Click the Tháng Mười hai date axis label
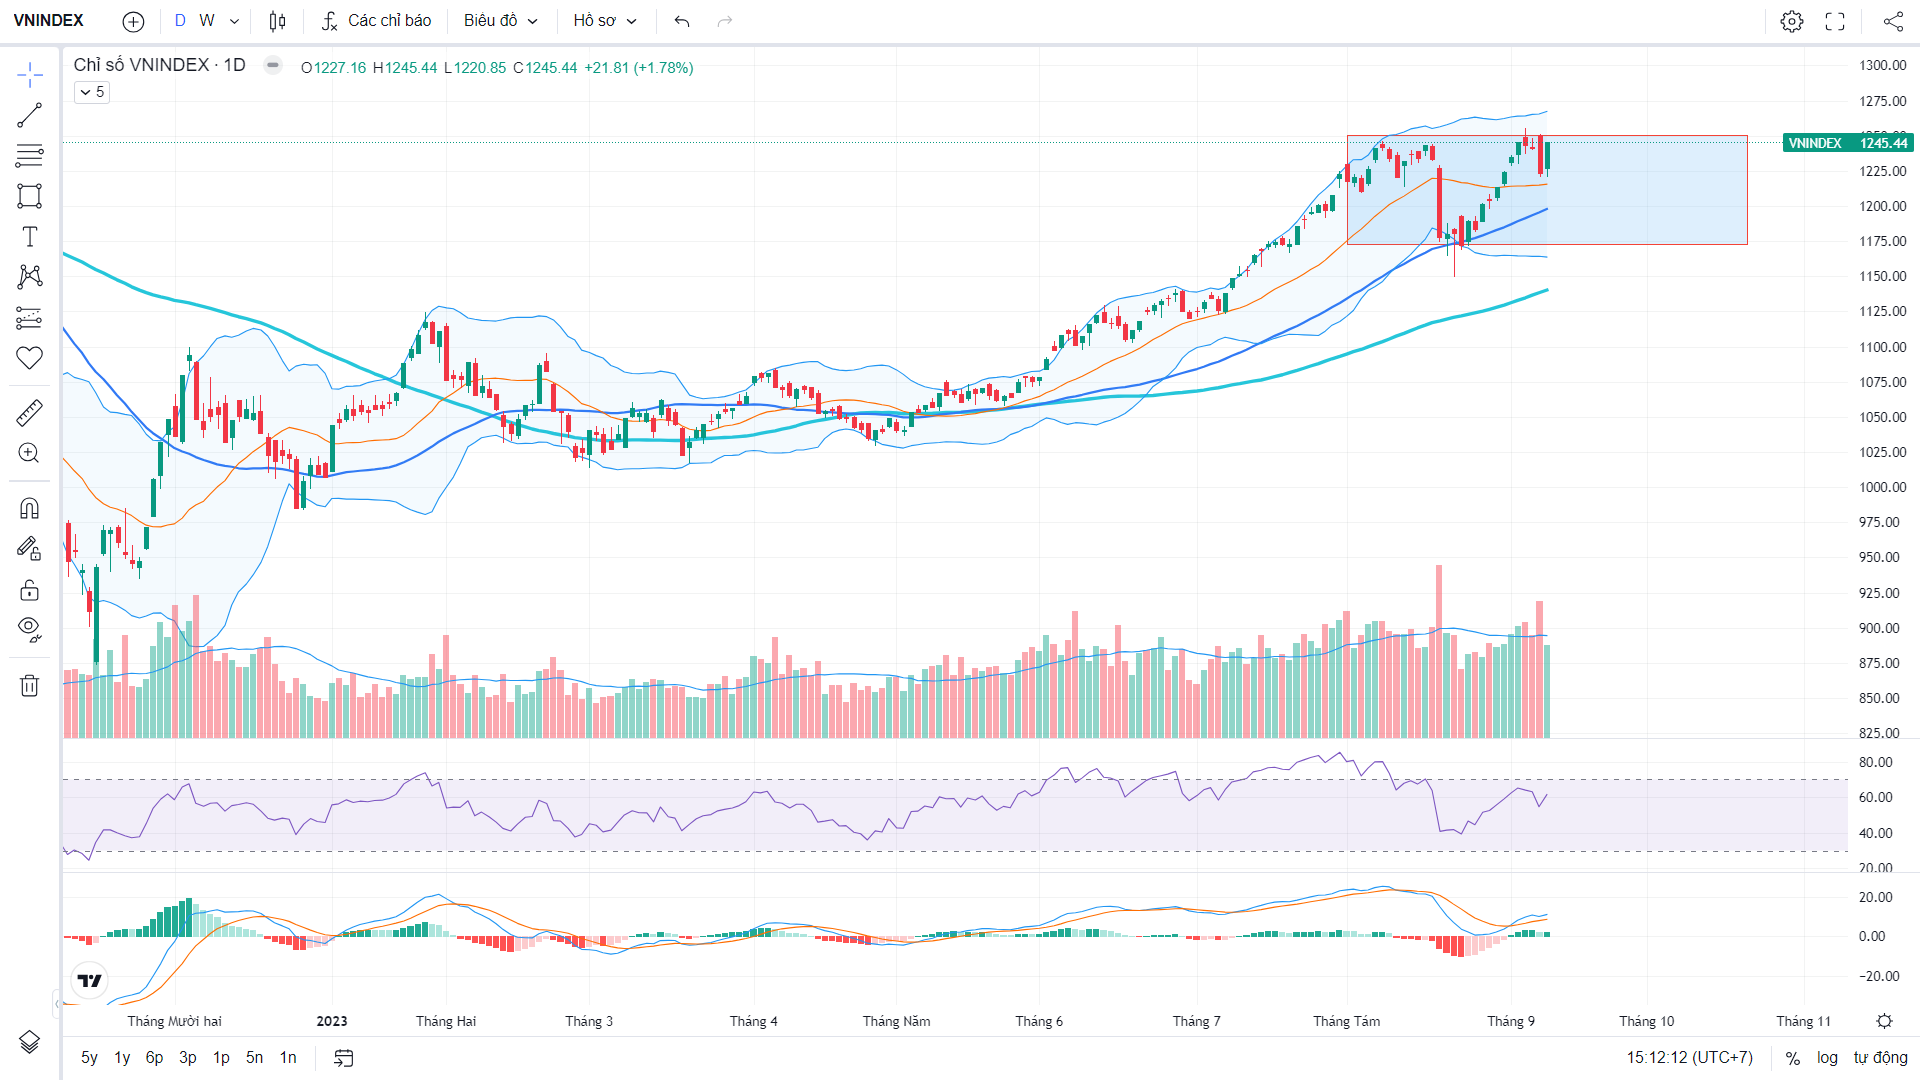 pyautogui.click(x=175, y=1021)
